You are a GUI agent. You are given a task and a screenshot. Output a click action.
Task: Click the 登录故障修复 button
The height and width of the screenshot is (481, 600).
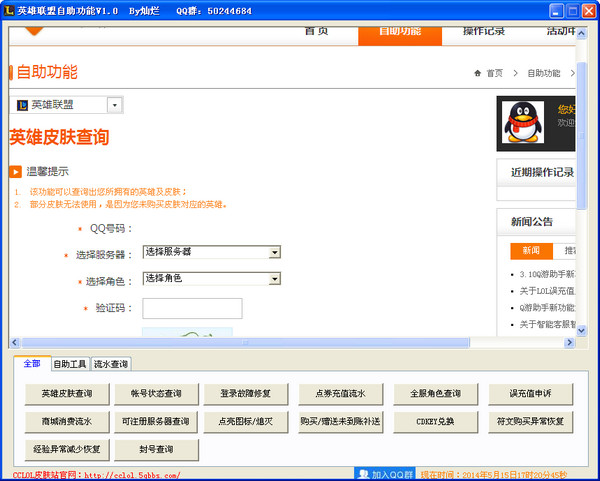tap(246, 394)
